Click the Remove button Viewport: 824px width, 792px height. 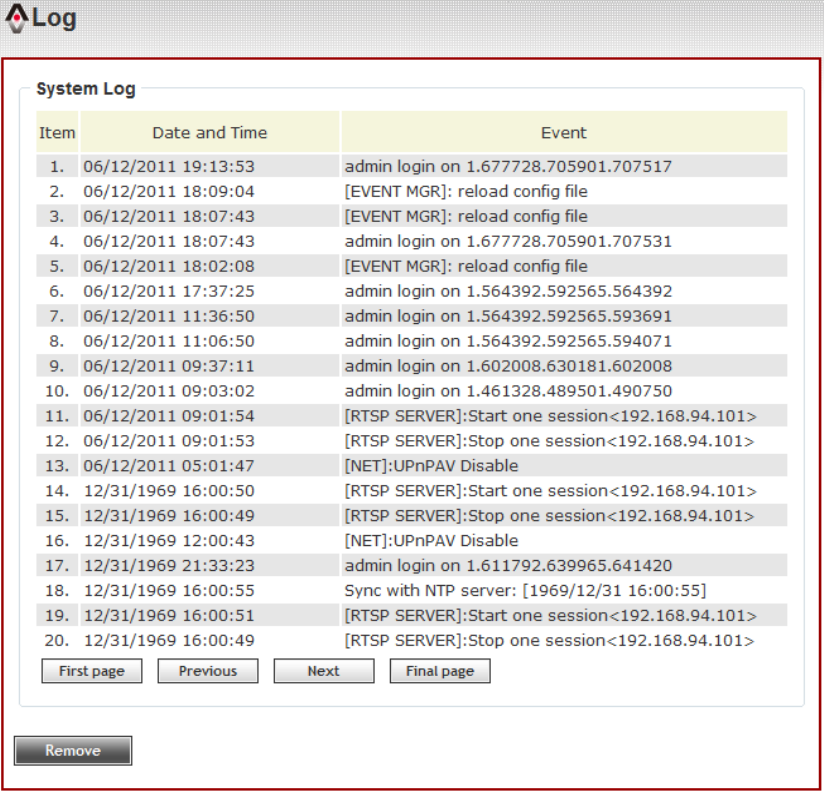73,750
